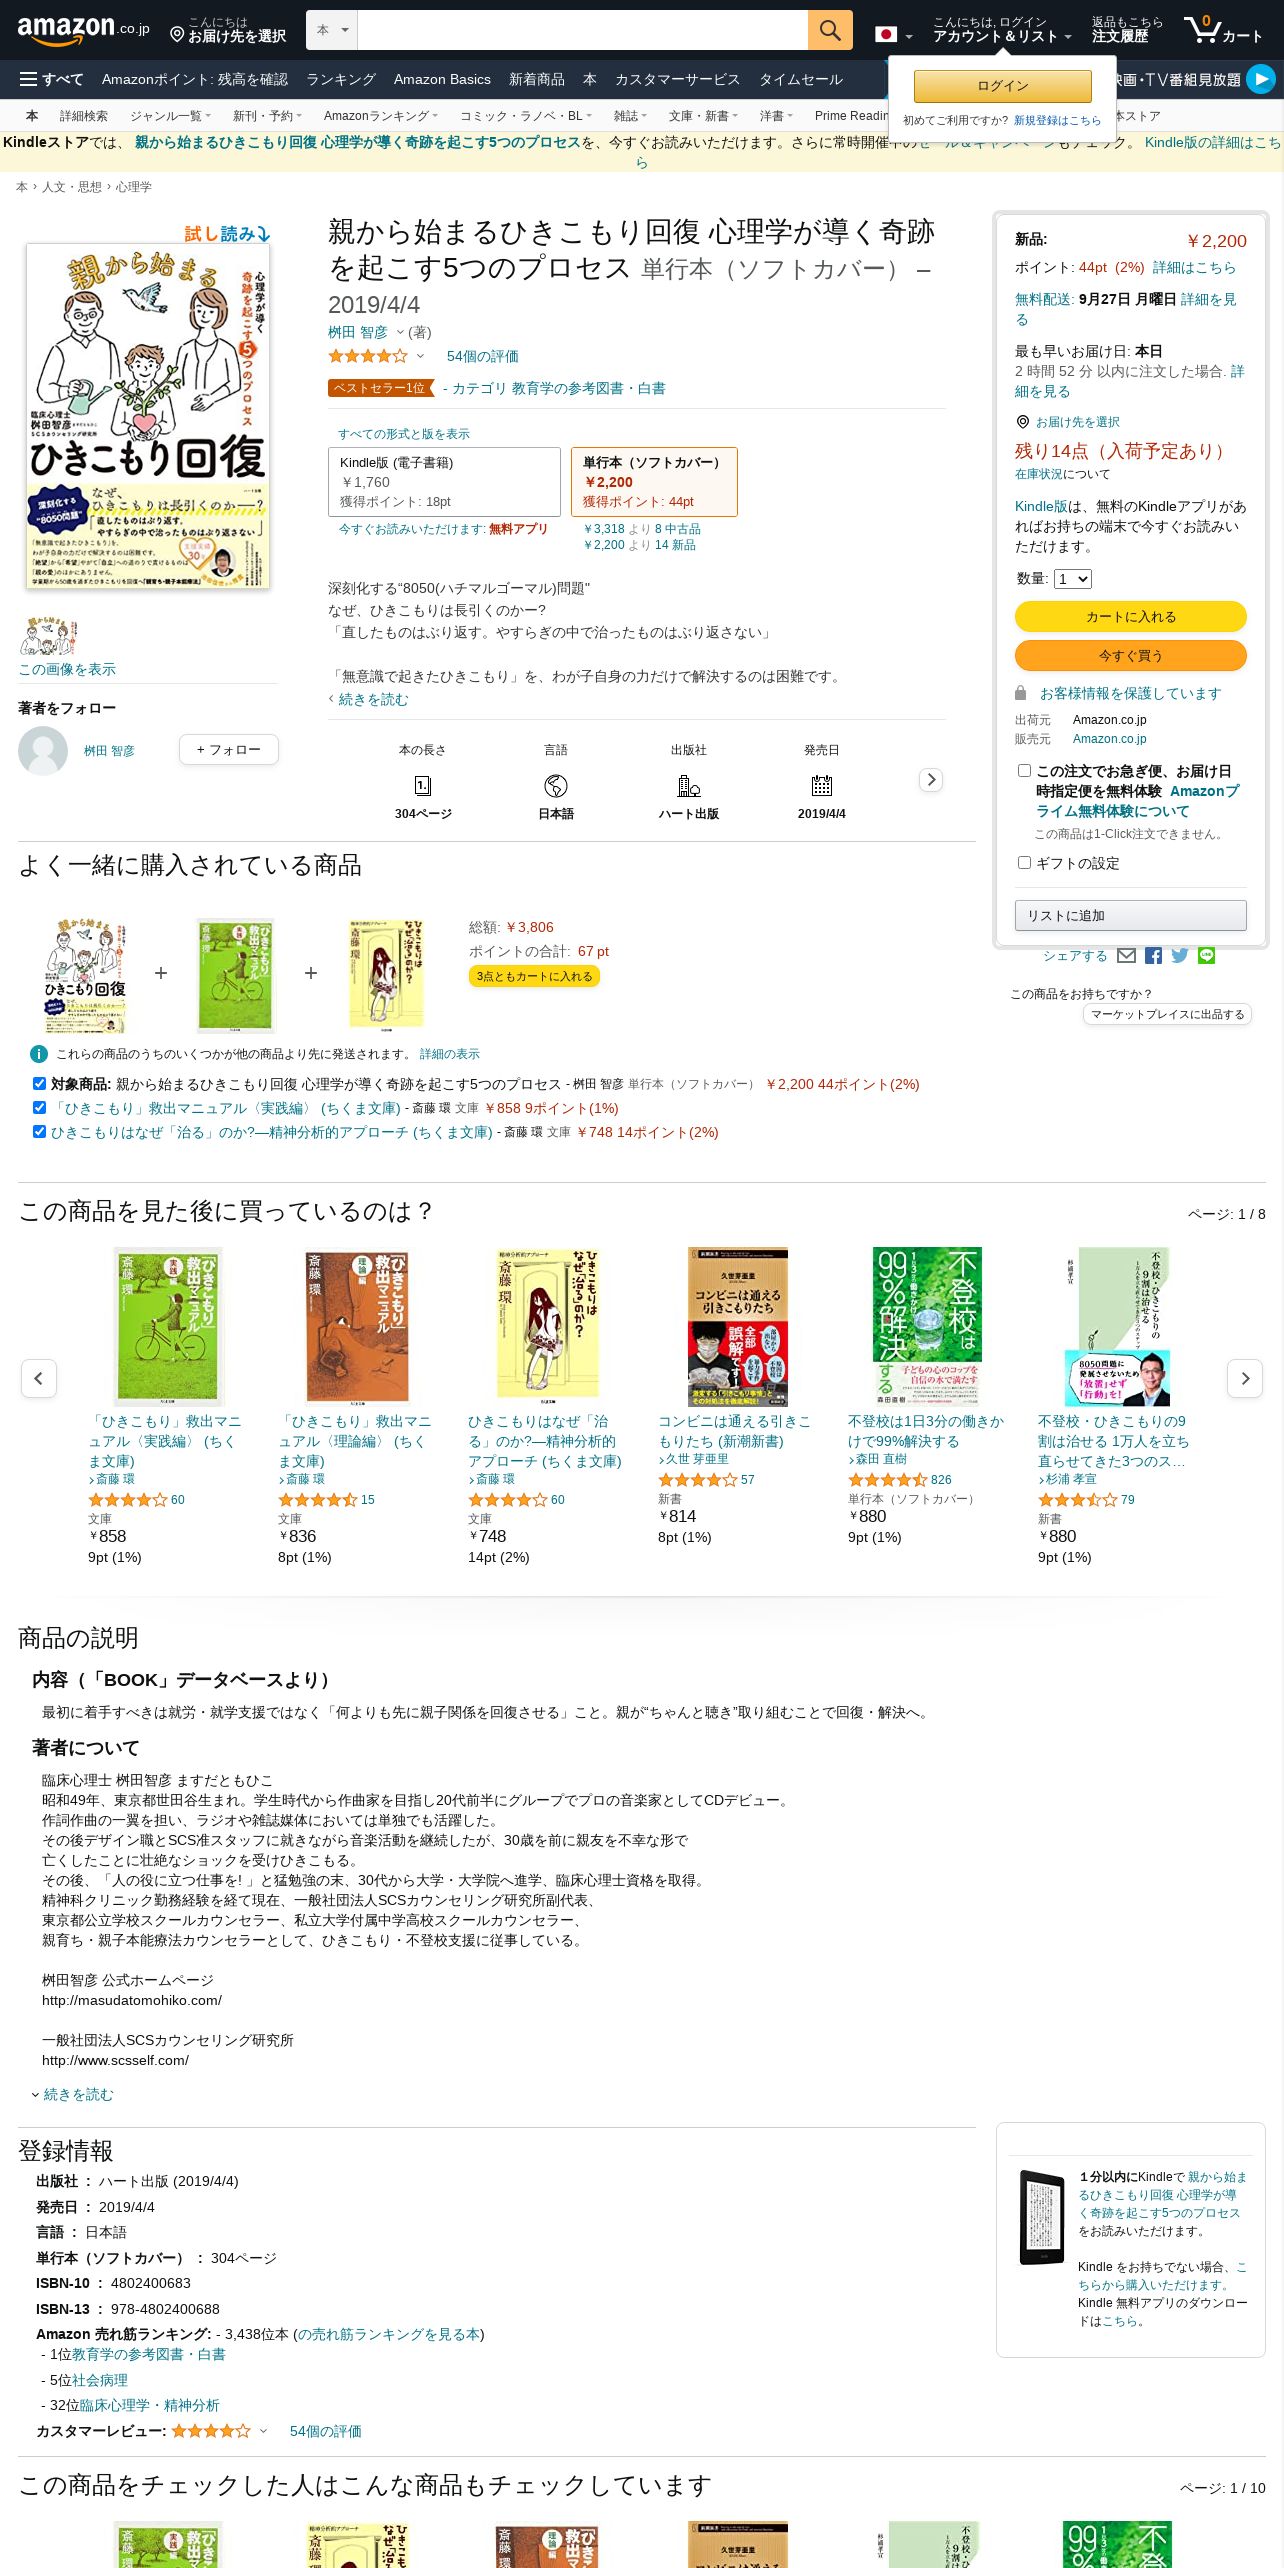
Task: Click the book cover preview image
Action: point(148,415)
